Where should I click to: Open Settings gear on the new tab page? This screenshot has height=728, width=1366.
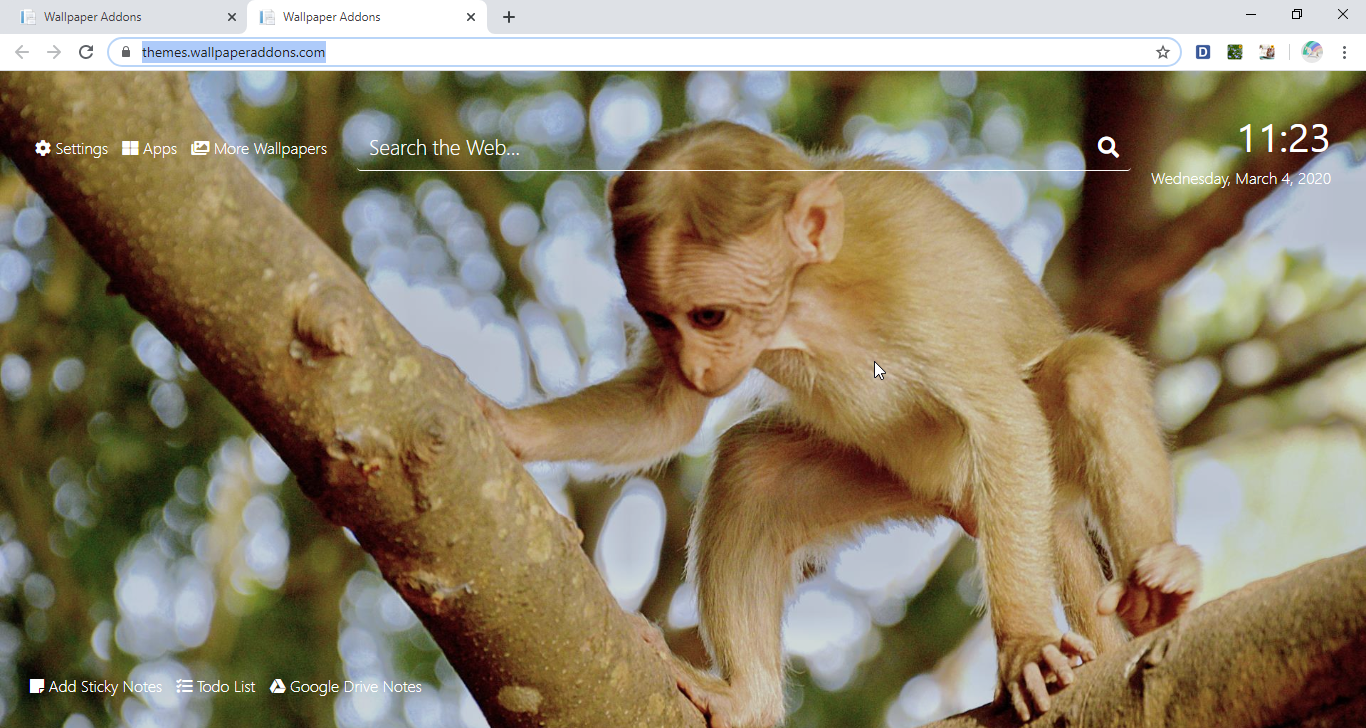point(43,148)
